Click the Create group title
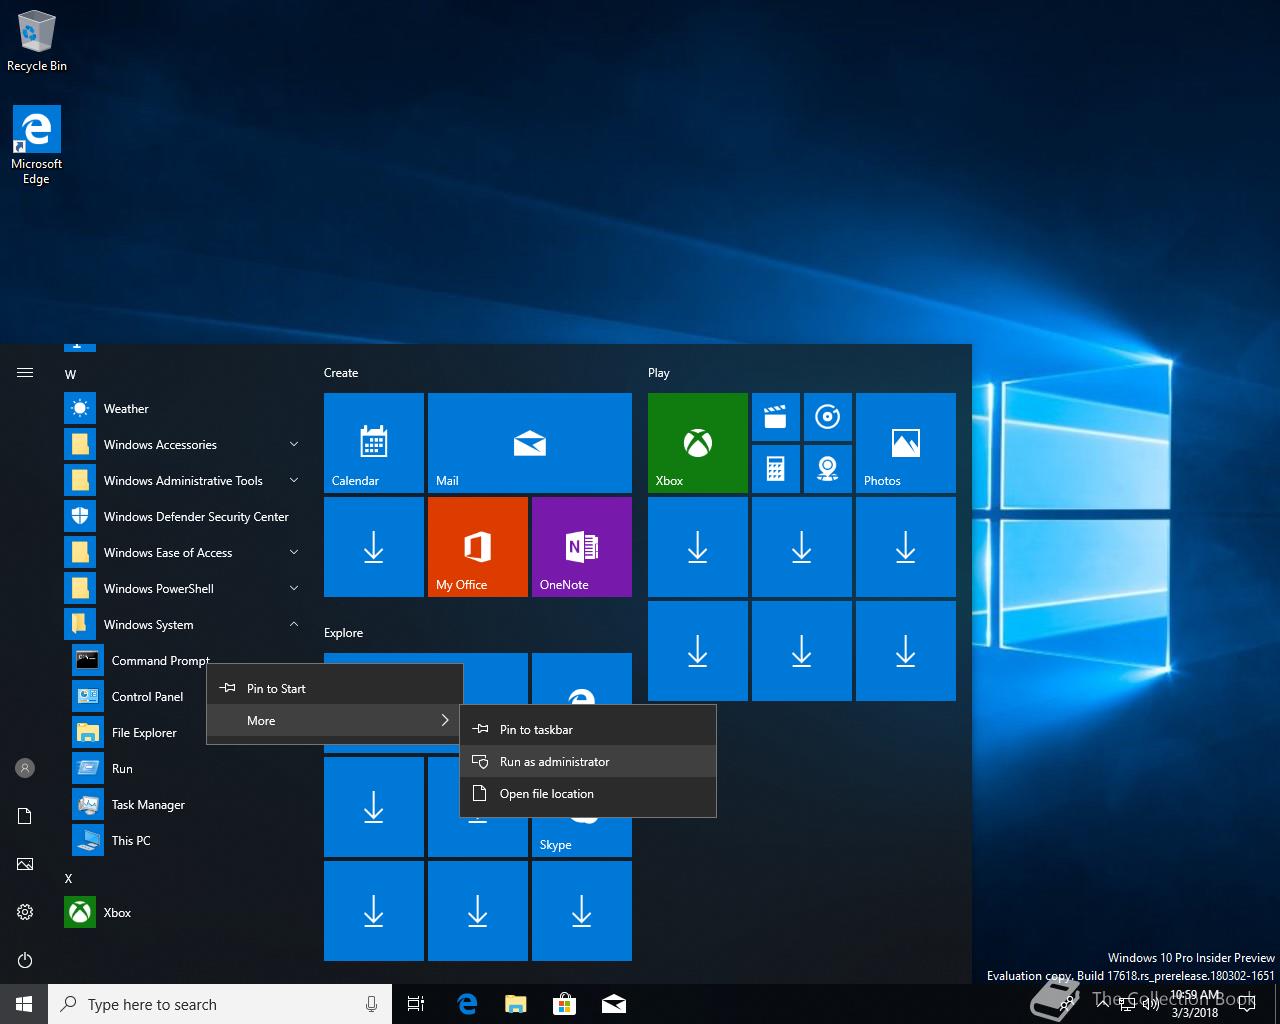Screen dimensions: 1280x1024 [x=341, y=373]
